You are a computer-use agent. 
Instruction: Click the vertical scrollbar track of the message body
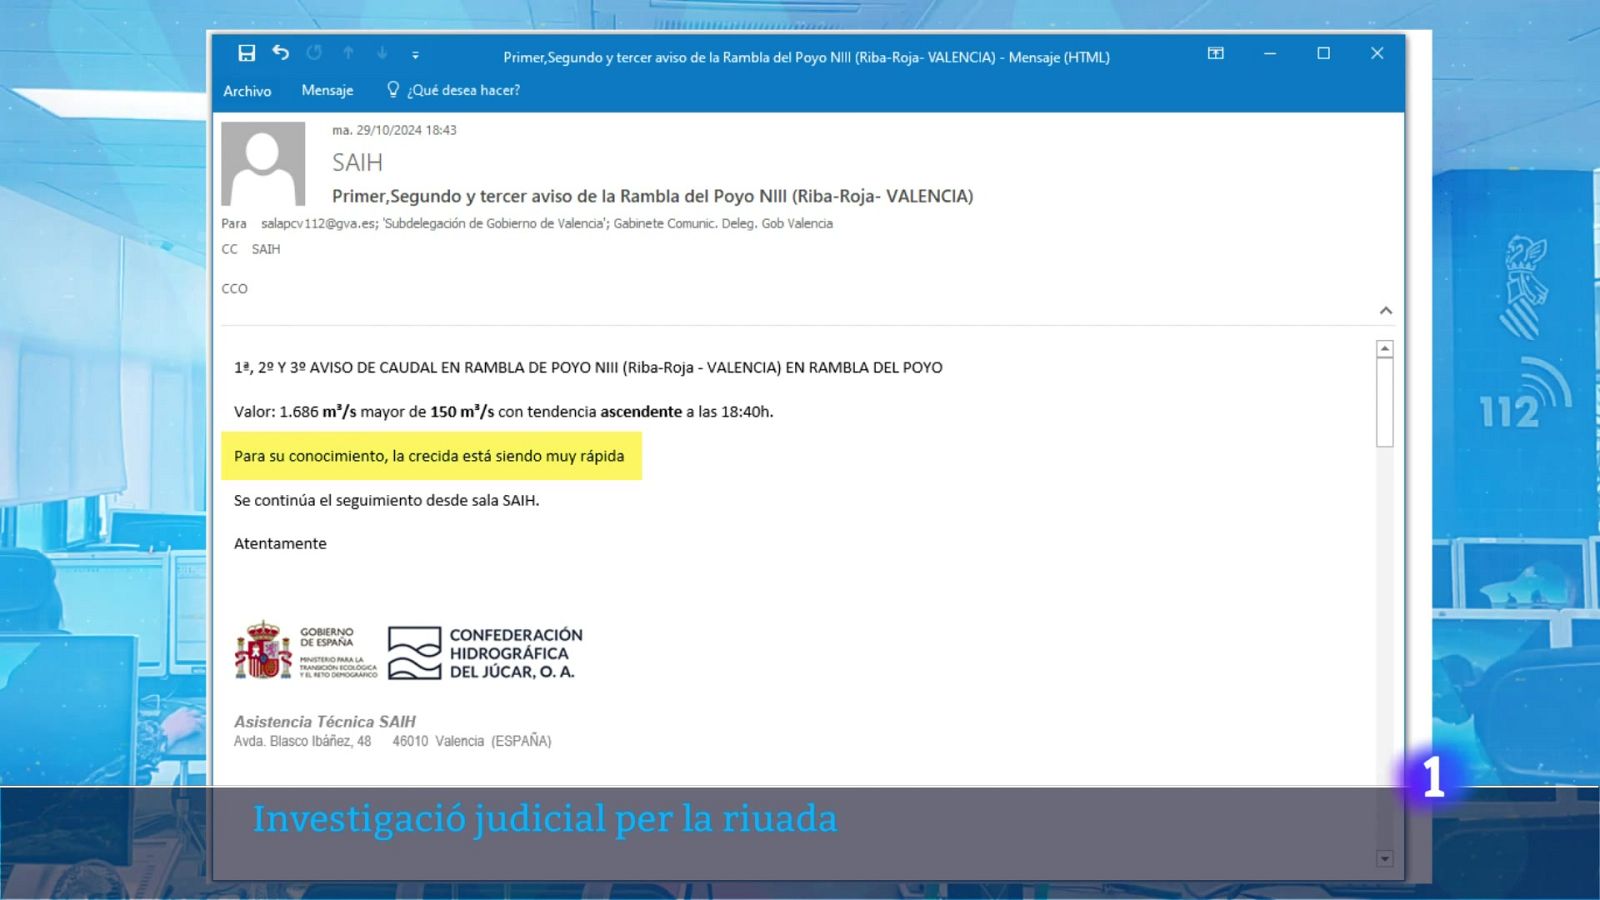1385,600
